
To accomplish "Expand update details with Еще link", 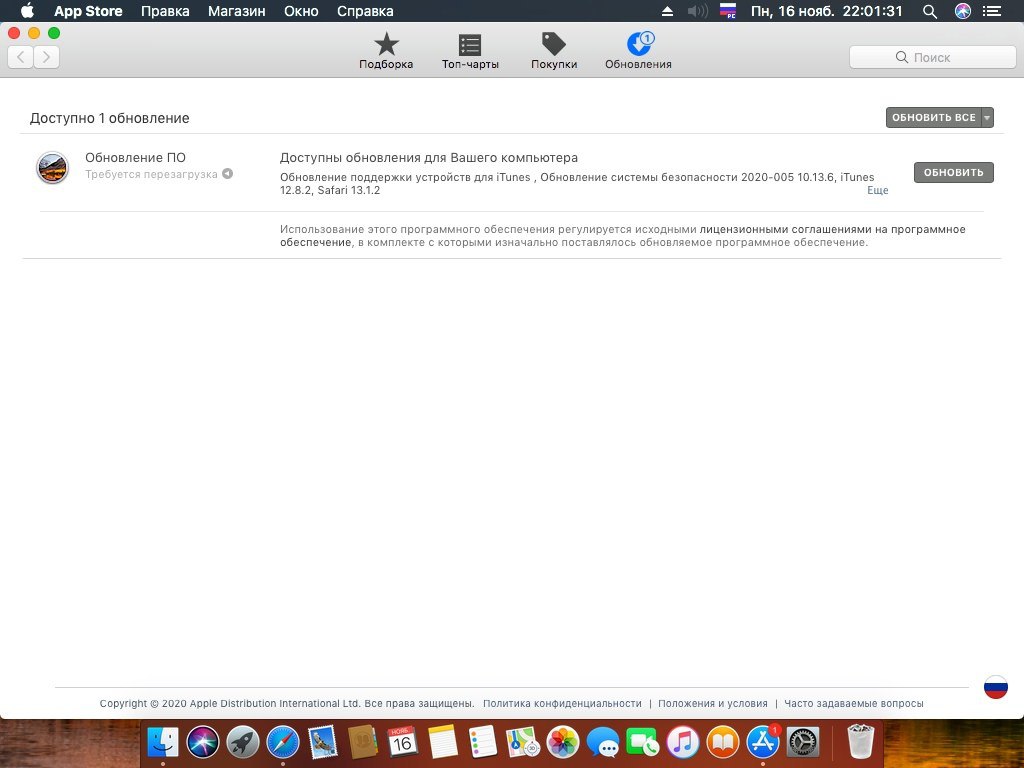I will [x=877, y=190].
